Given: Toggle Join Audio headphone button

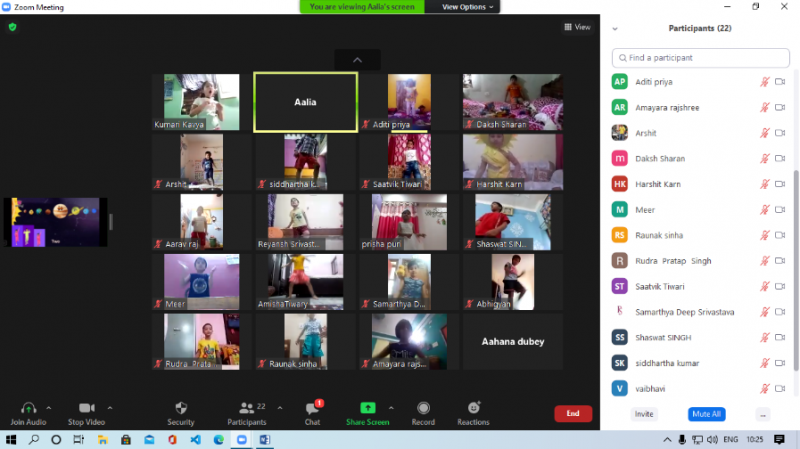Looking at the screenshot, I should [x=29, y=408].
